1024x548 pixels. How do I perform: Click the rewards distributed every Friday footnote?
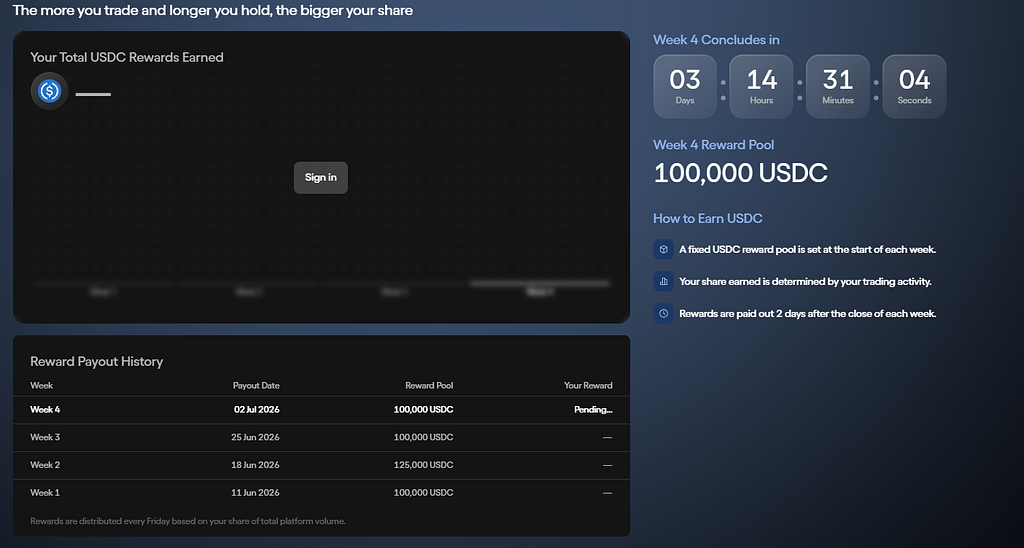click(188, 521)
